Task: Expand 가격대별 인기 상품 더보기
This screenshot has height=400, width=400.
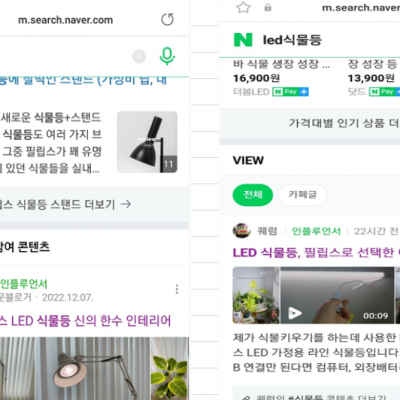Action: click(310, 123)
